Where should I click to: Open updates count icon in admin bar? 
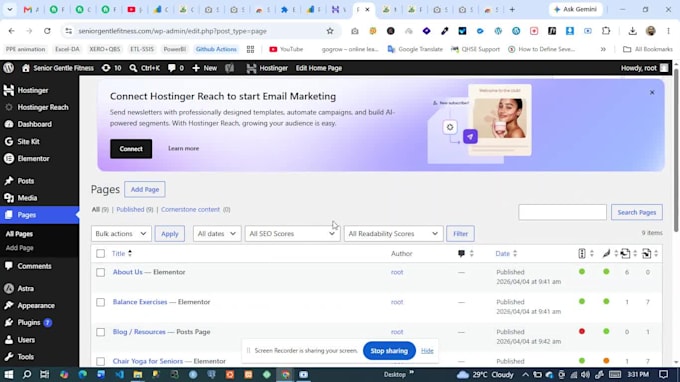pyautogui.click(x=111, y=68)
